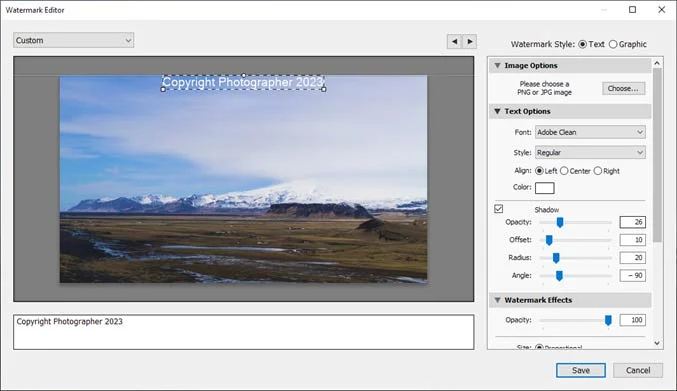The width and height of the screenshot is (677, 391).
Task: Collapse the Watermark Effects section
Action: pos(497,300)
